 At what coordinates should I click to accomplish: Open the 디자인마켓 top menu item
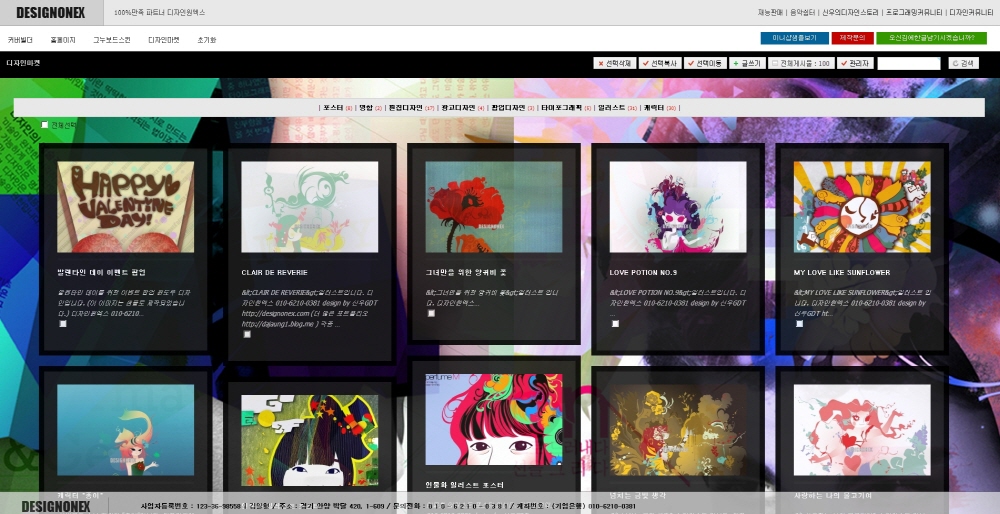[x=164, y=40]
